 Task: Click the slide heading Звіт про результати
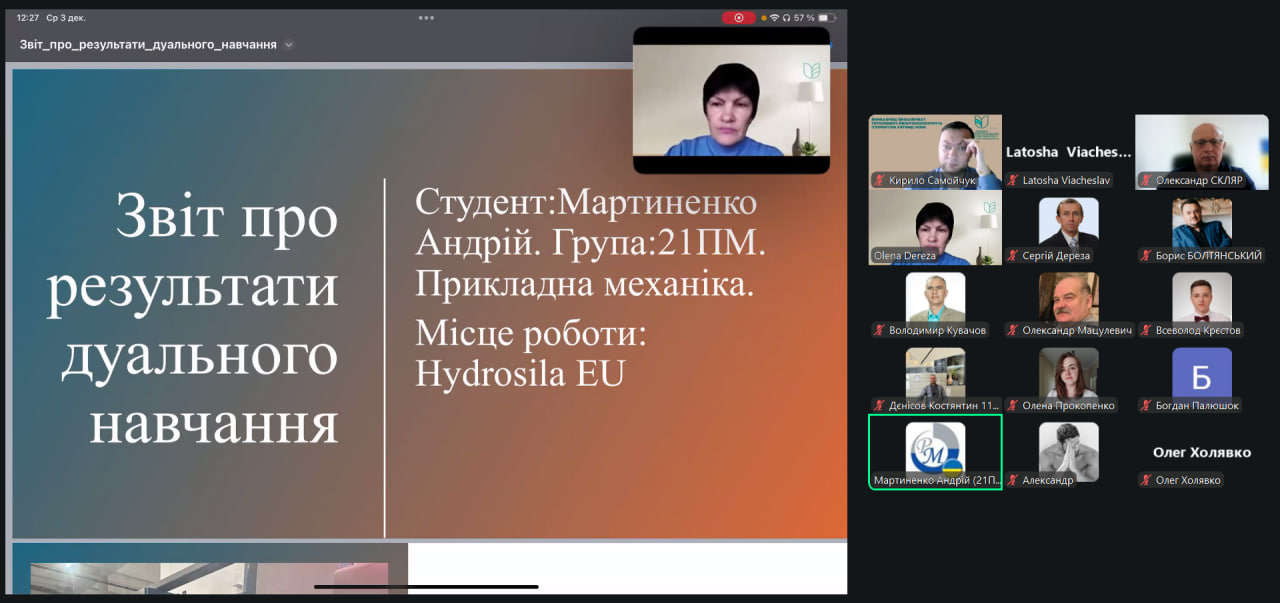(194, 250)
